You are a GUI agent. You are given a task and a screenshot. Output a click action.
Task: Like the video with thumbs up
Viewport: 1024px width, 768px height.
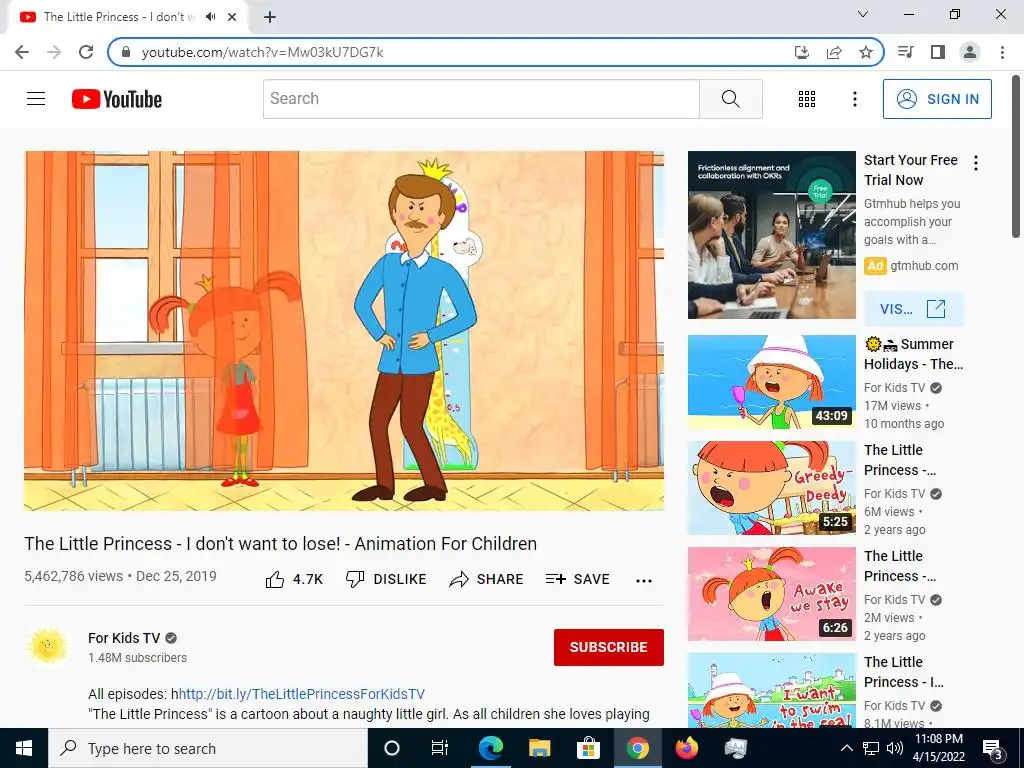294,579
